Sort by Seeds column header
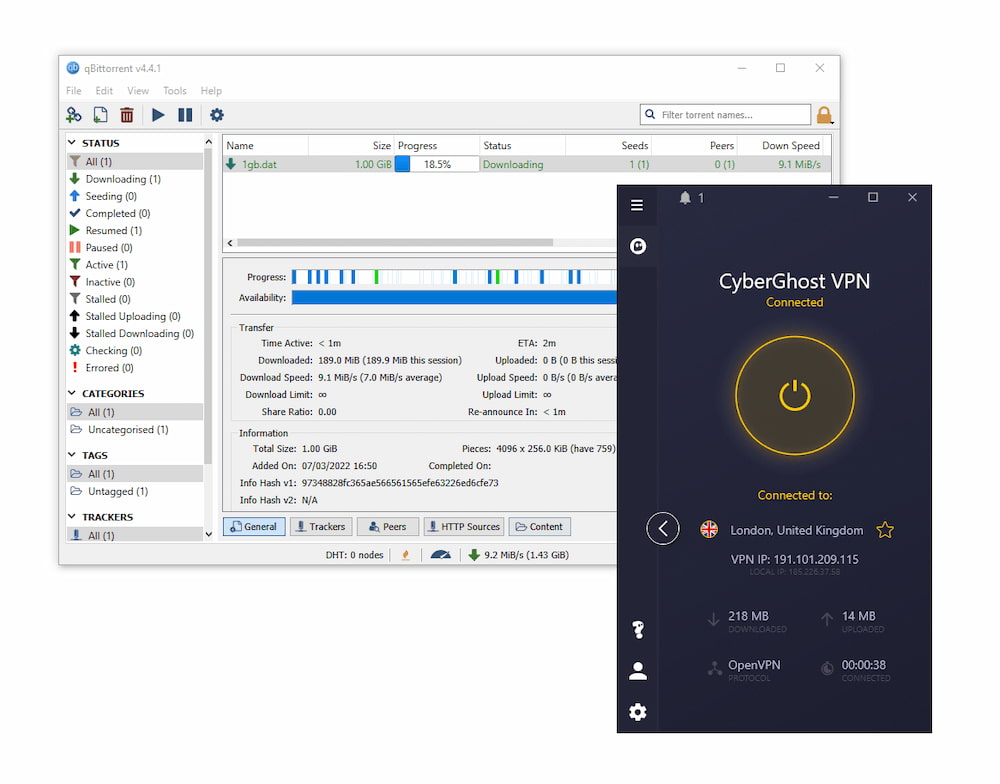1000x784 pixels. click(x=608, y=145)
